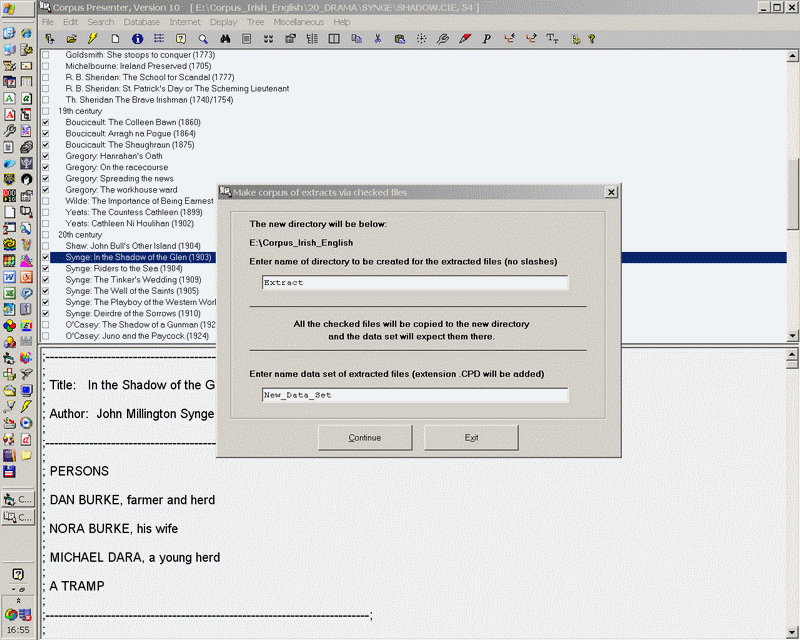Open Microsoft Word from the left launcher bar
Image resolution: width=800 pixels, height=640 pixels.
tap(9, 277)
